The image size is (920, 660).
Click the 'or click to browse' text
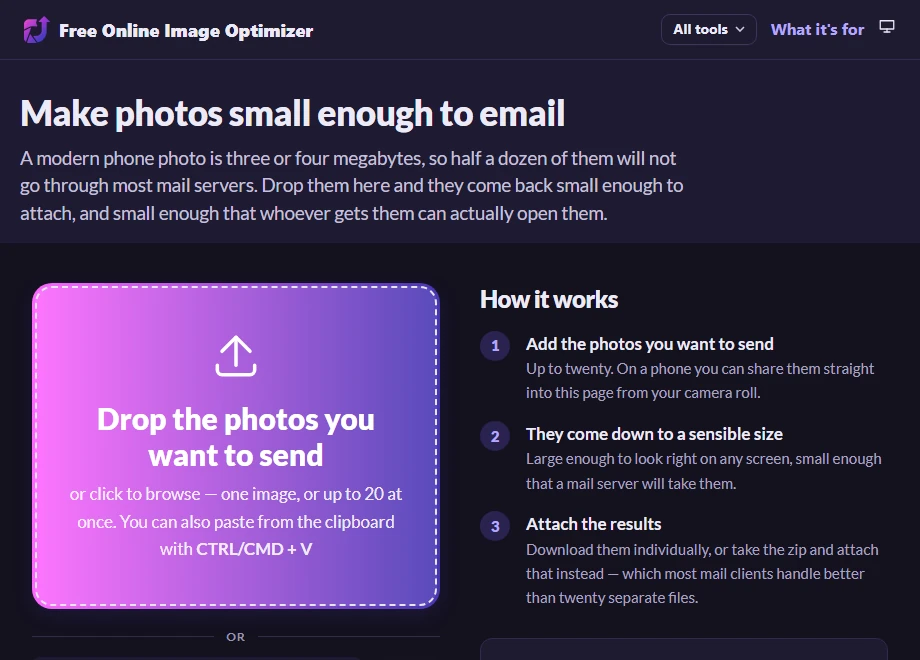pyautogui.click(x=135, y=494)
